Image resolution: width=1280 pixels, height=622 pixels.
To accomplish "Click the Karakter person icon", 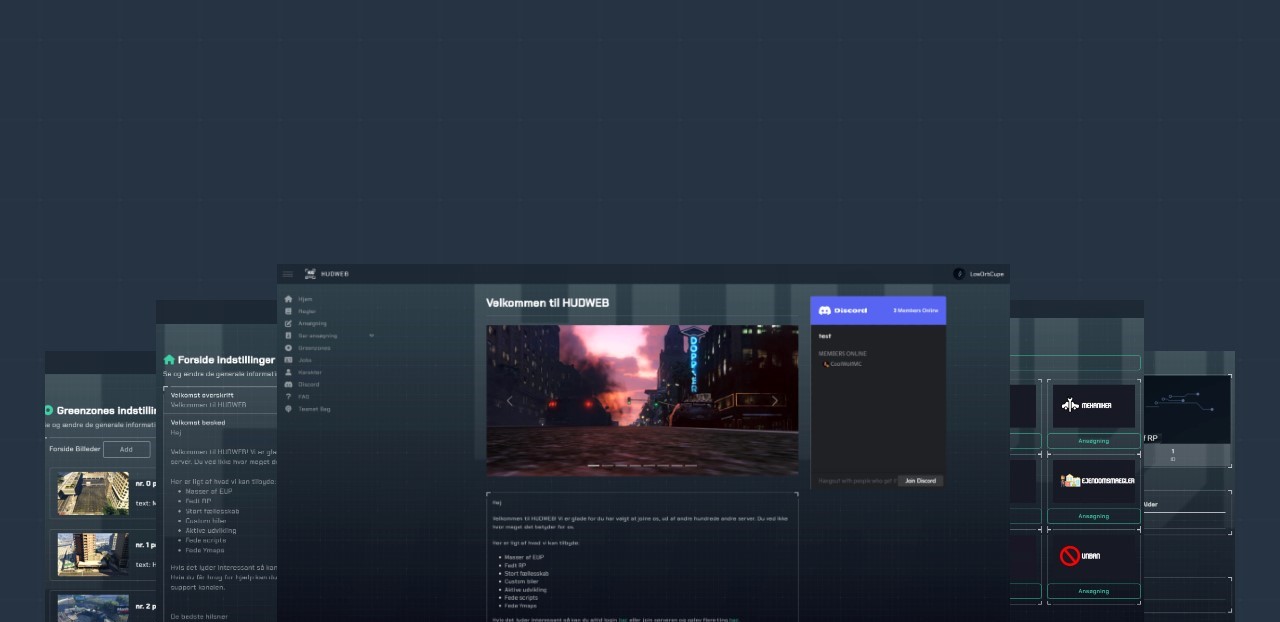I will click(x=289, y=372).
